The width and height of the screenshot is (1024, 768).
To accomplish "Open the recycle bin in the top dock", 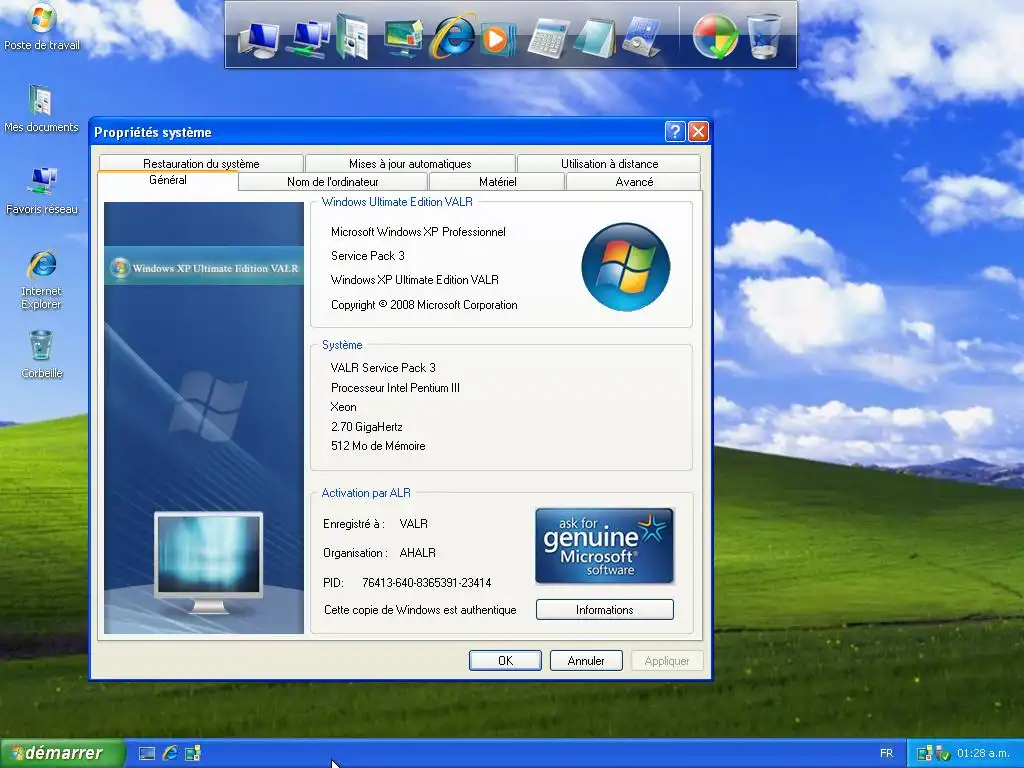I will [x=764, y=37].
